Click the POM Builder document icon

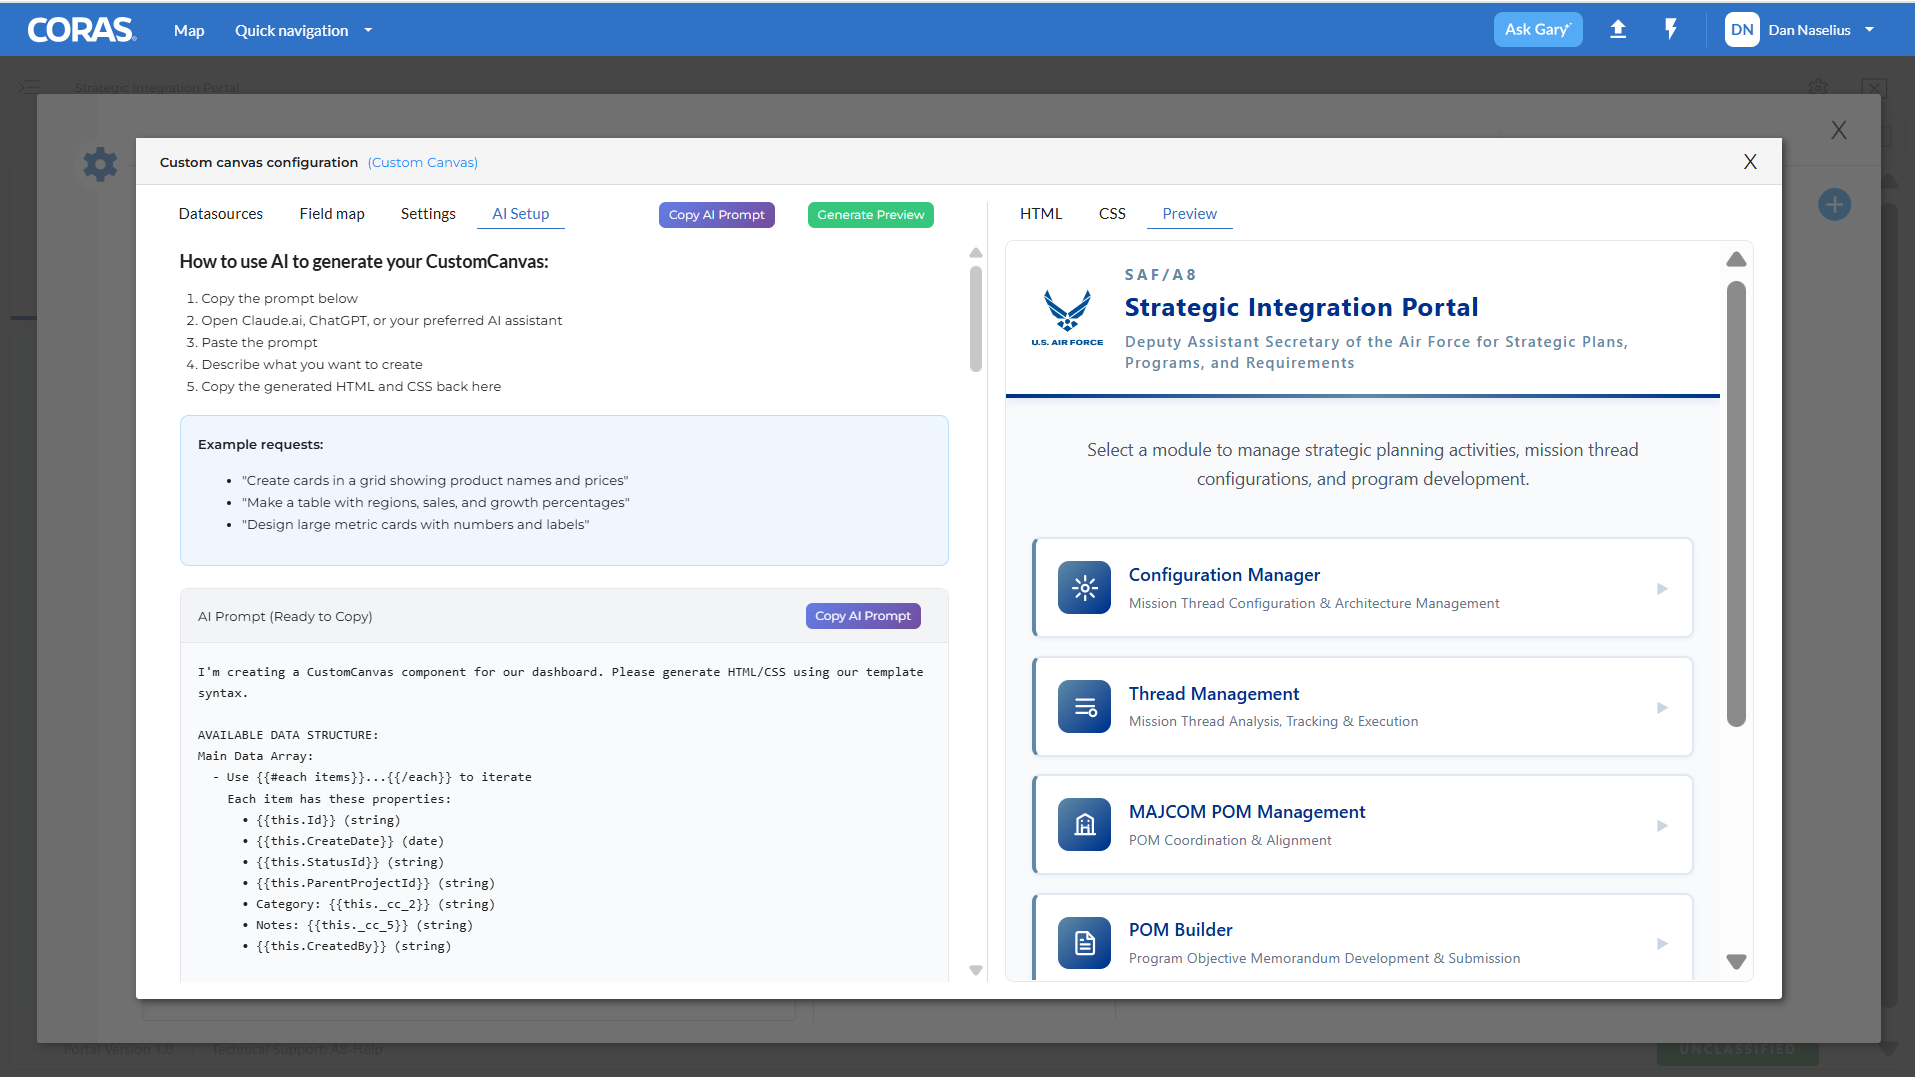click(x=1084, y=943)
